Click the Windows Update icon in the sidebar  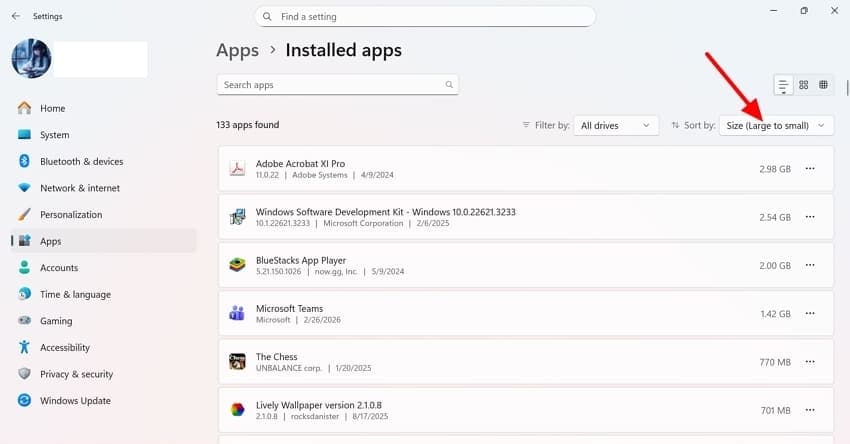pyautogui.click(x=24, y=400)
